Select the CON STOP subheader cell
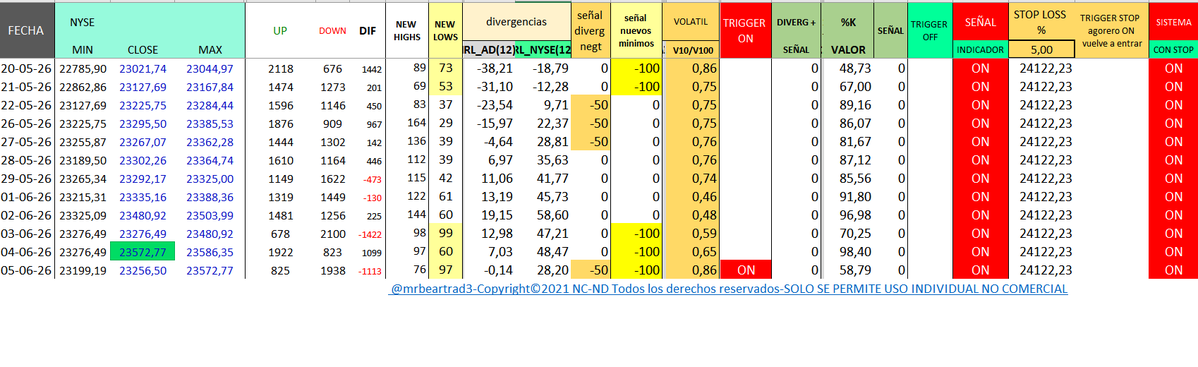Screen dimensions: 1198x367 coord(1173,50)
